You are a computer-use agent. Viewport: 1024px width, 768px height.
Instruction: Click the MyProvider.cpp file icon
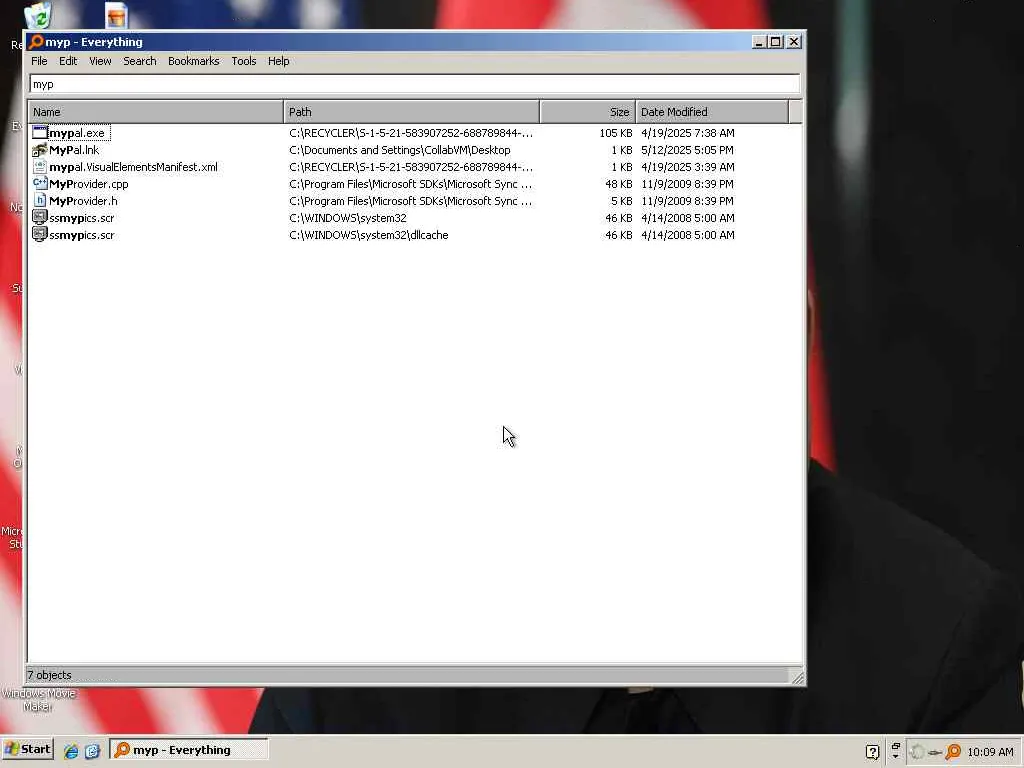40,184
